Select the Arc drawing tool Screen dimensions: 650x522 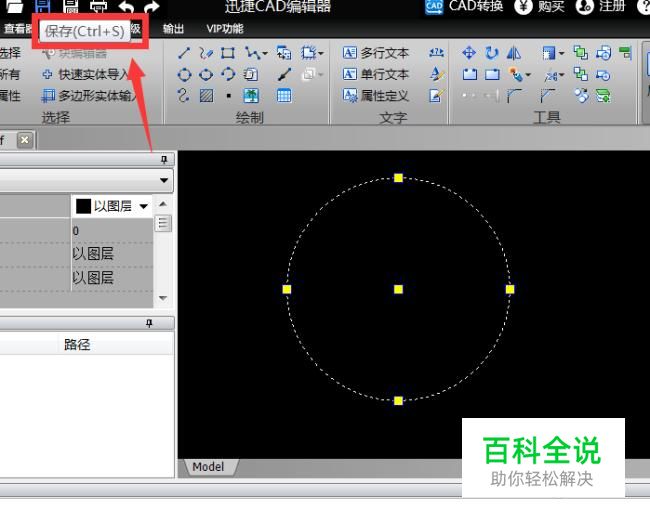click(228, 75)
